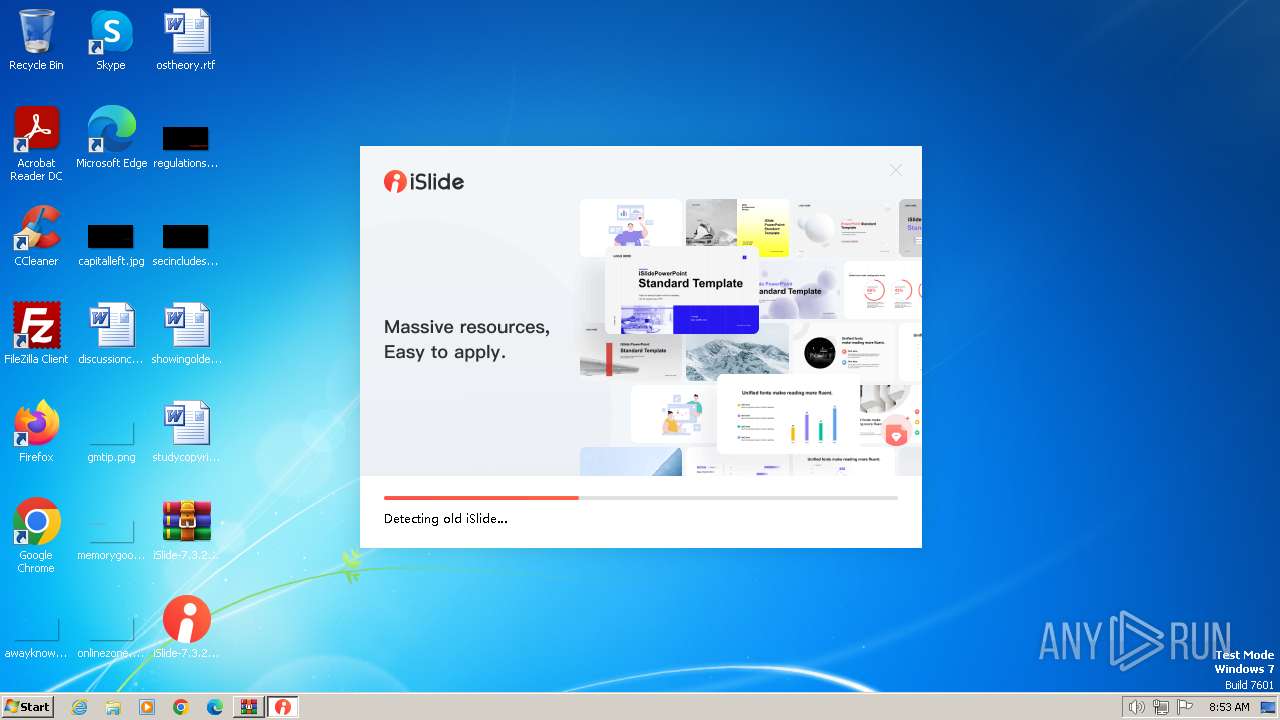Screen dimensions: 1280x720
Task: Click the 'Detecting old iSlide...' status text
Action: click(446, 519)
